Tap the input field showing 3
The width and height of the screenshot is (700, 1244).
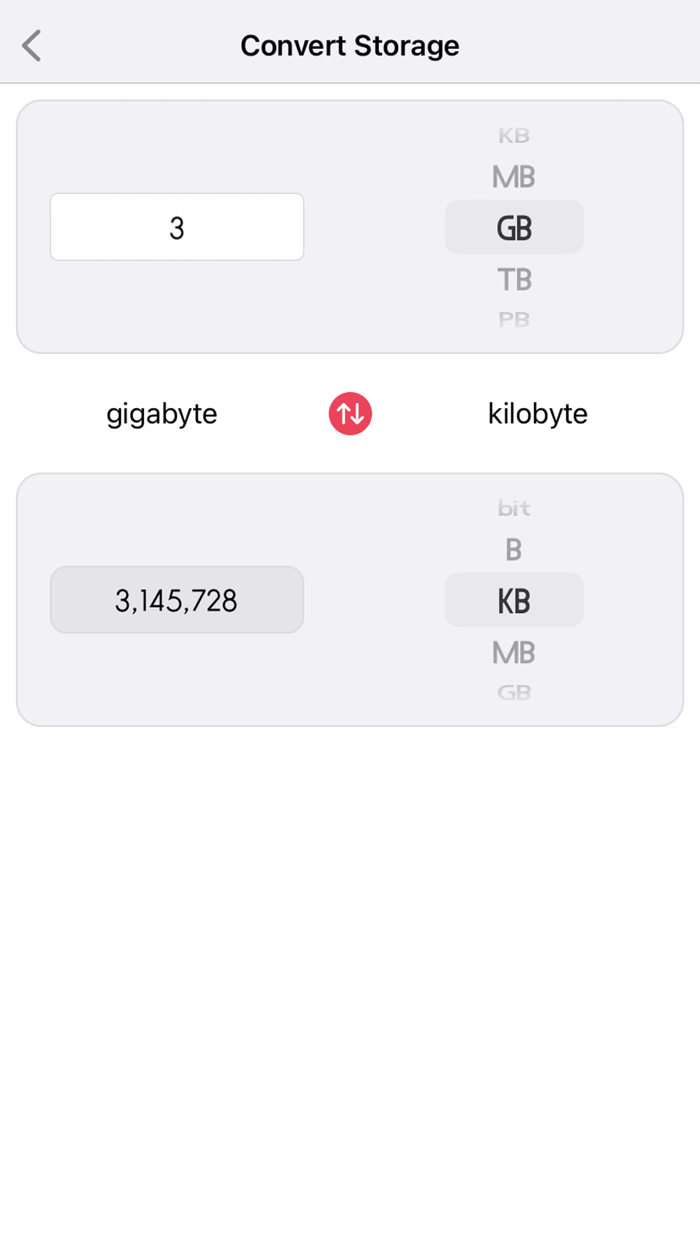click(x=177, y=227)
